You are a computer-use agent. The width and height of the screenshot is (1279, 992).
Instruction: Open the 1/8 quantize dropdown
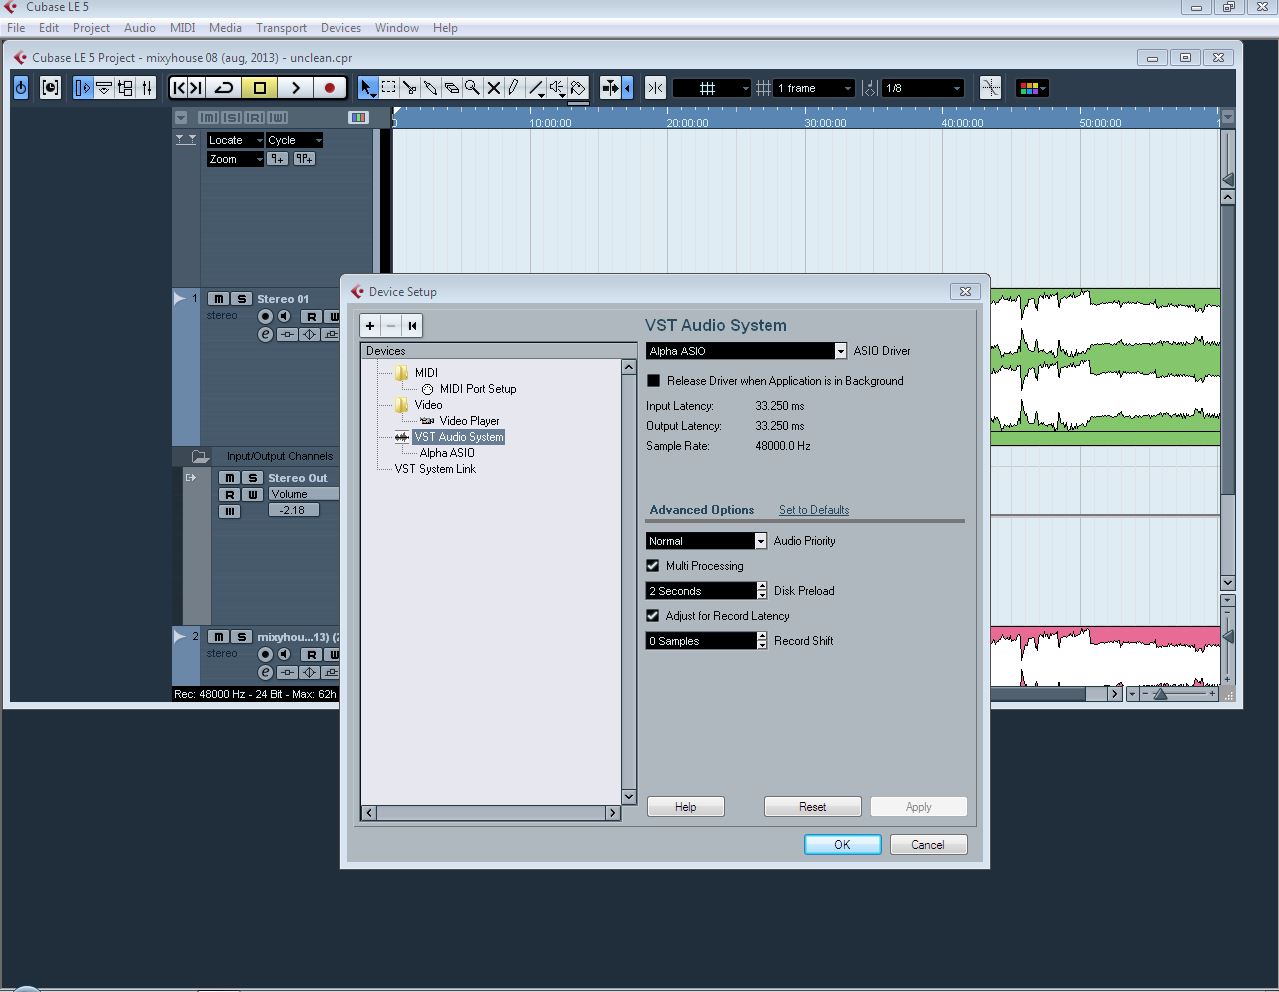pyautogui.click(x=956, y=88)
